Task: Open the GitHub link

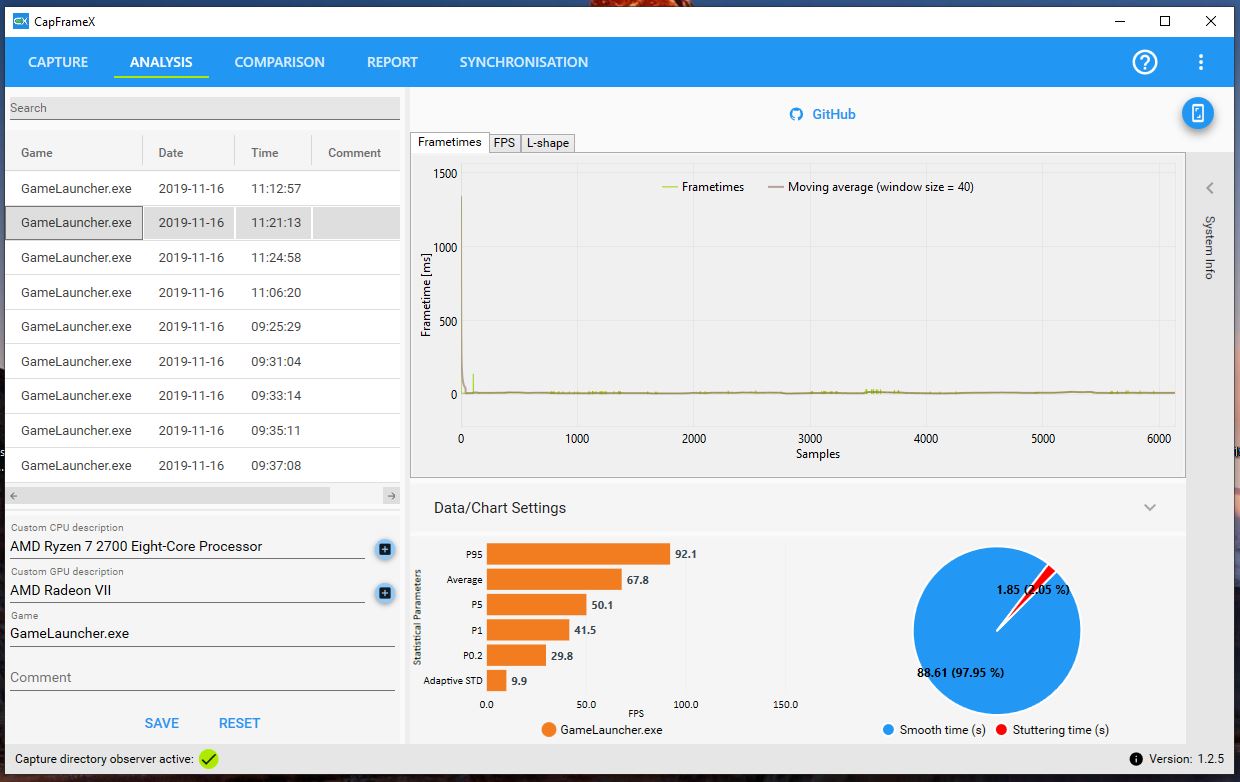Action: 834,114
